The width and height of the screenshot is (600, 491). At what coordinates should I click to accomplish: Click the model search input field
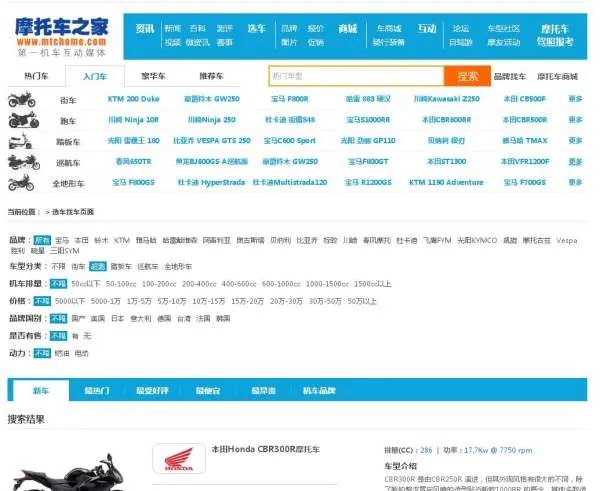356,76
